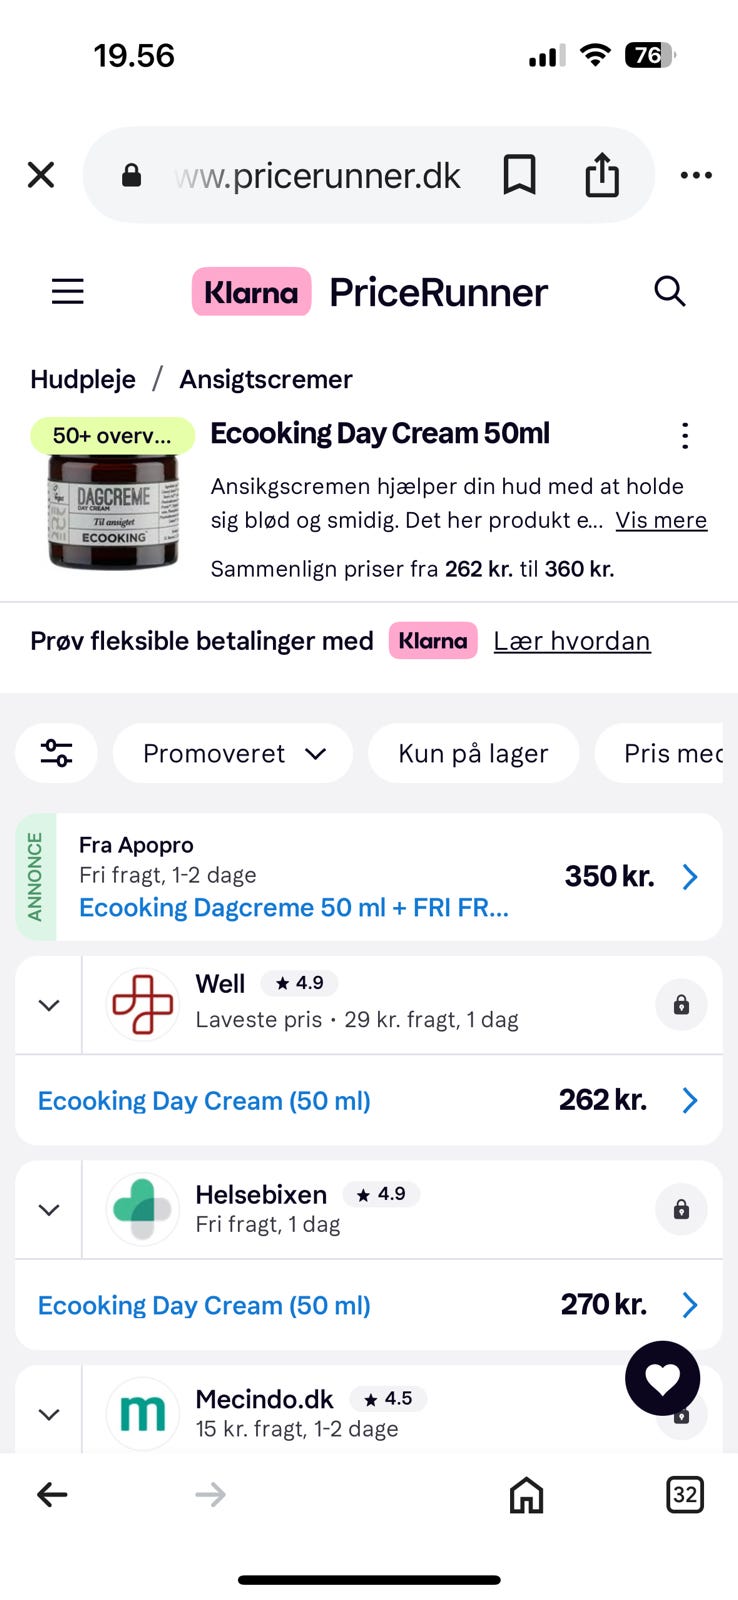Tap the heart favorites floating button

point(662,1378)
